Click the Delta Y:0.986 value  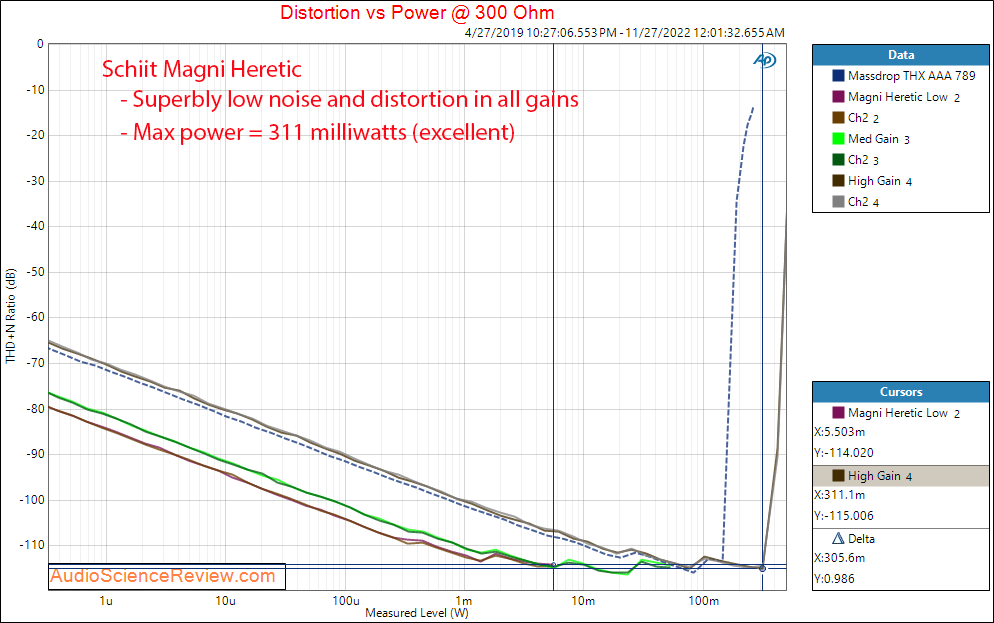click(x=834, y=579)
